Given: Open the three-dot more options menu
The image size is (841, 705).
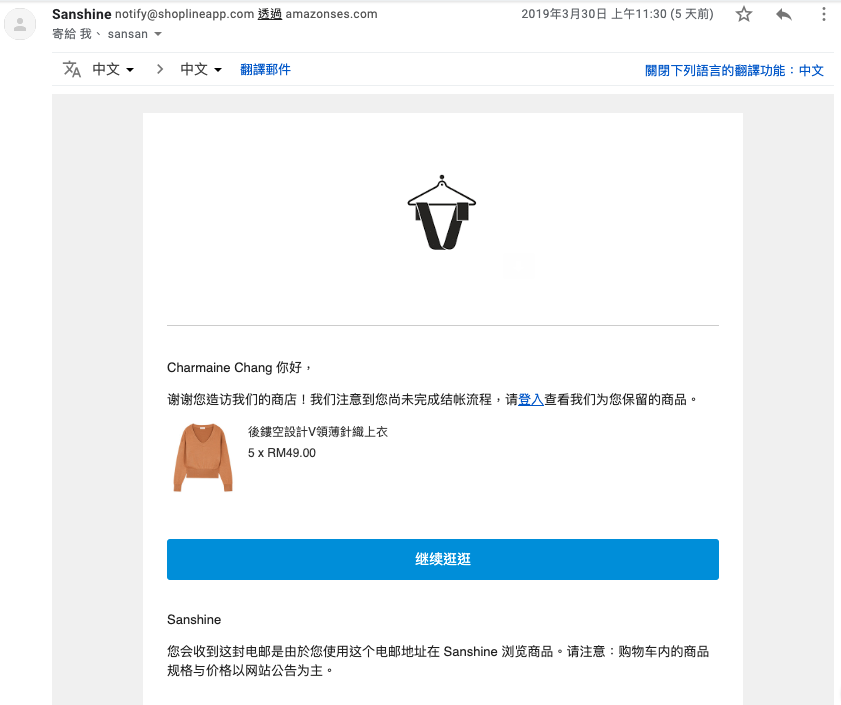Looking at the screenshot, I should click(823, 14).
